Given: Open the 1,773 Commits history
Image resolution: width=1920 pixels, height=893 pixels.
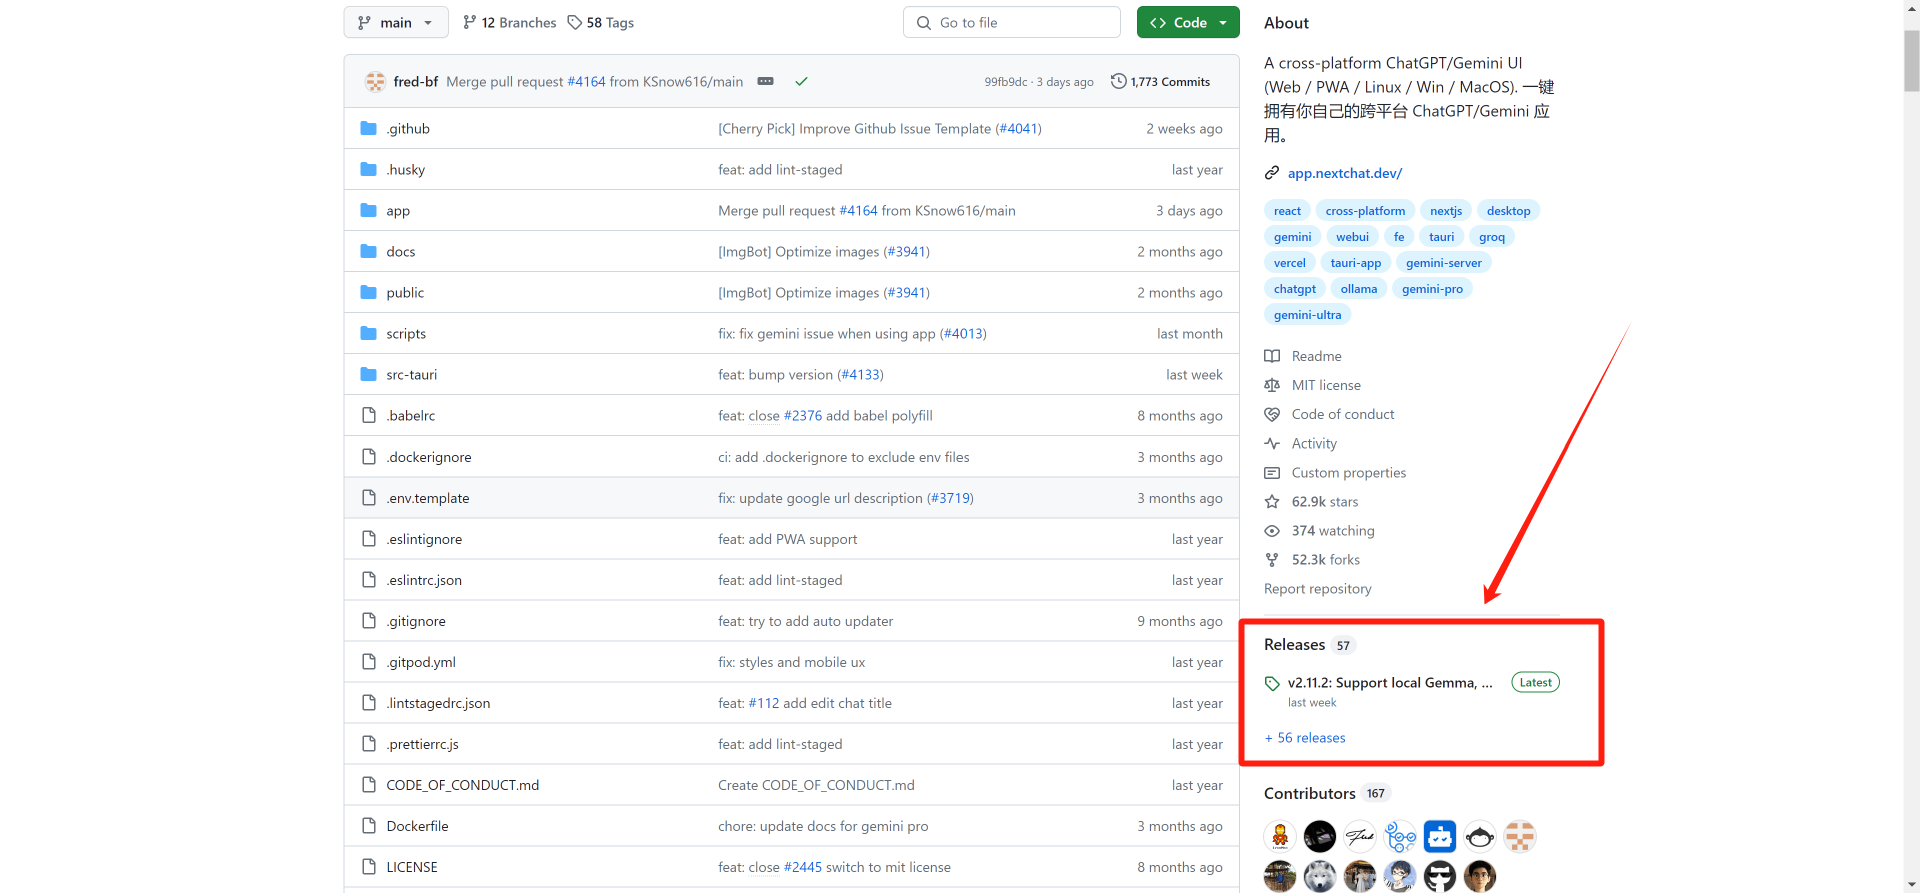Looking at the screenshot, I should point(1160,81).
